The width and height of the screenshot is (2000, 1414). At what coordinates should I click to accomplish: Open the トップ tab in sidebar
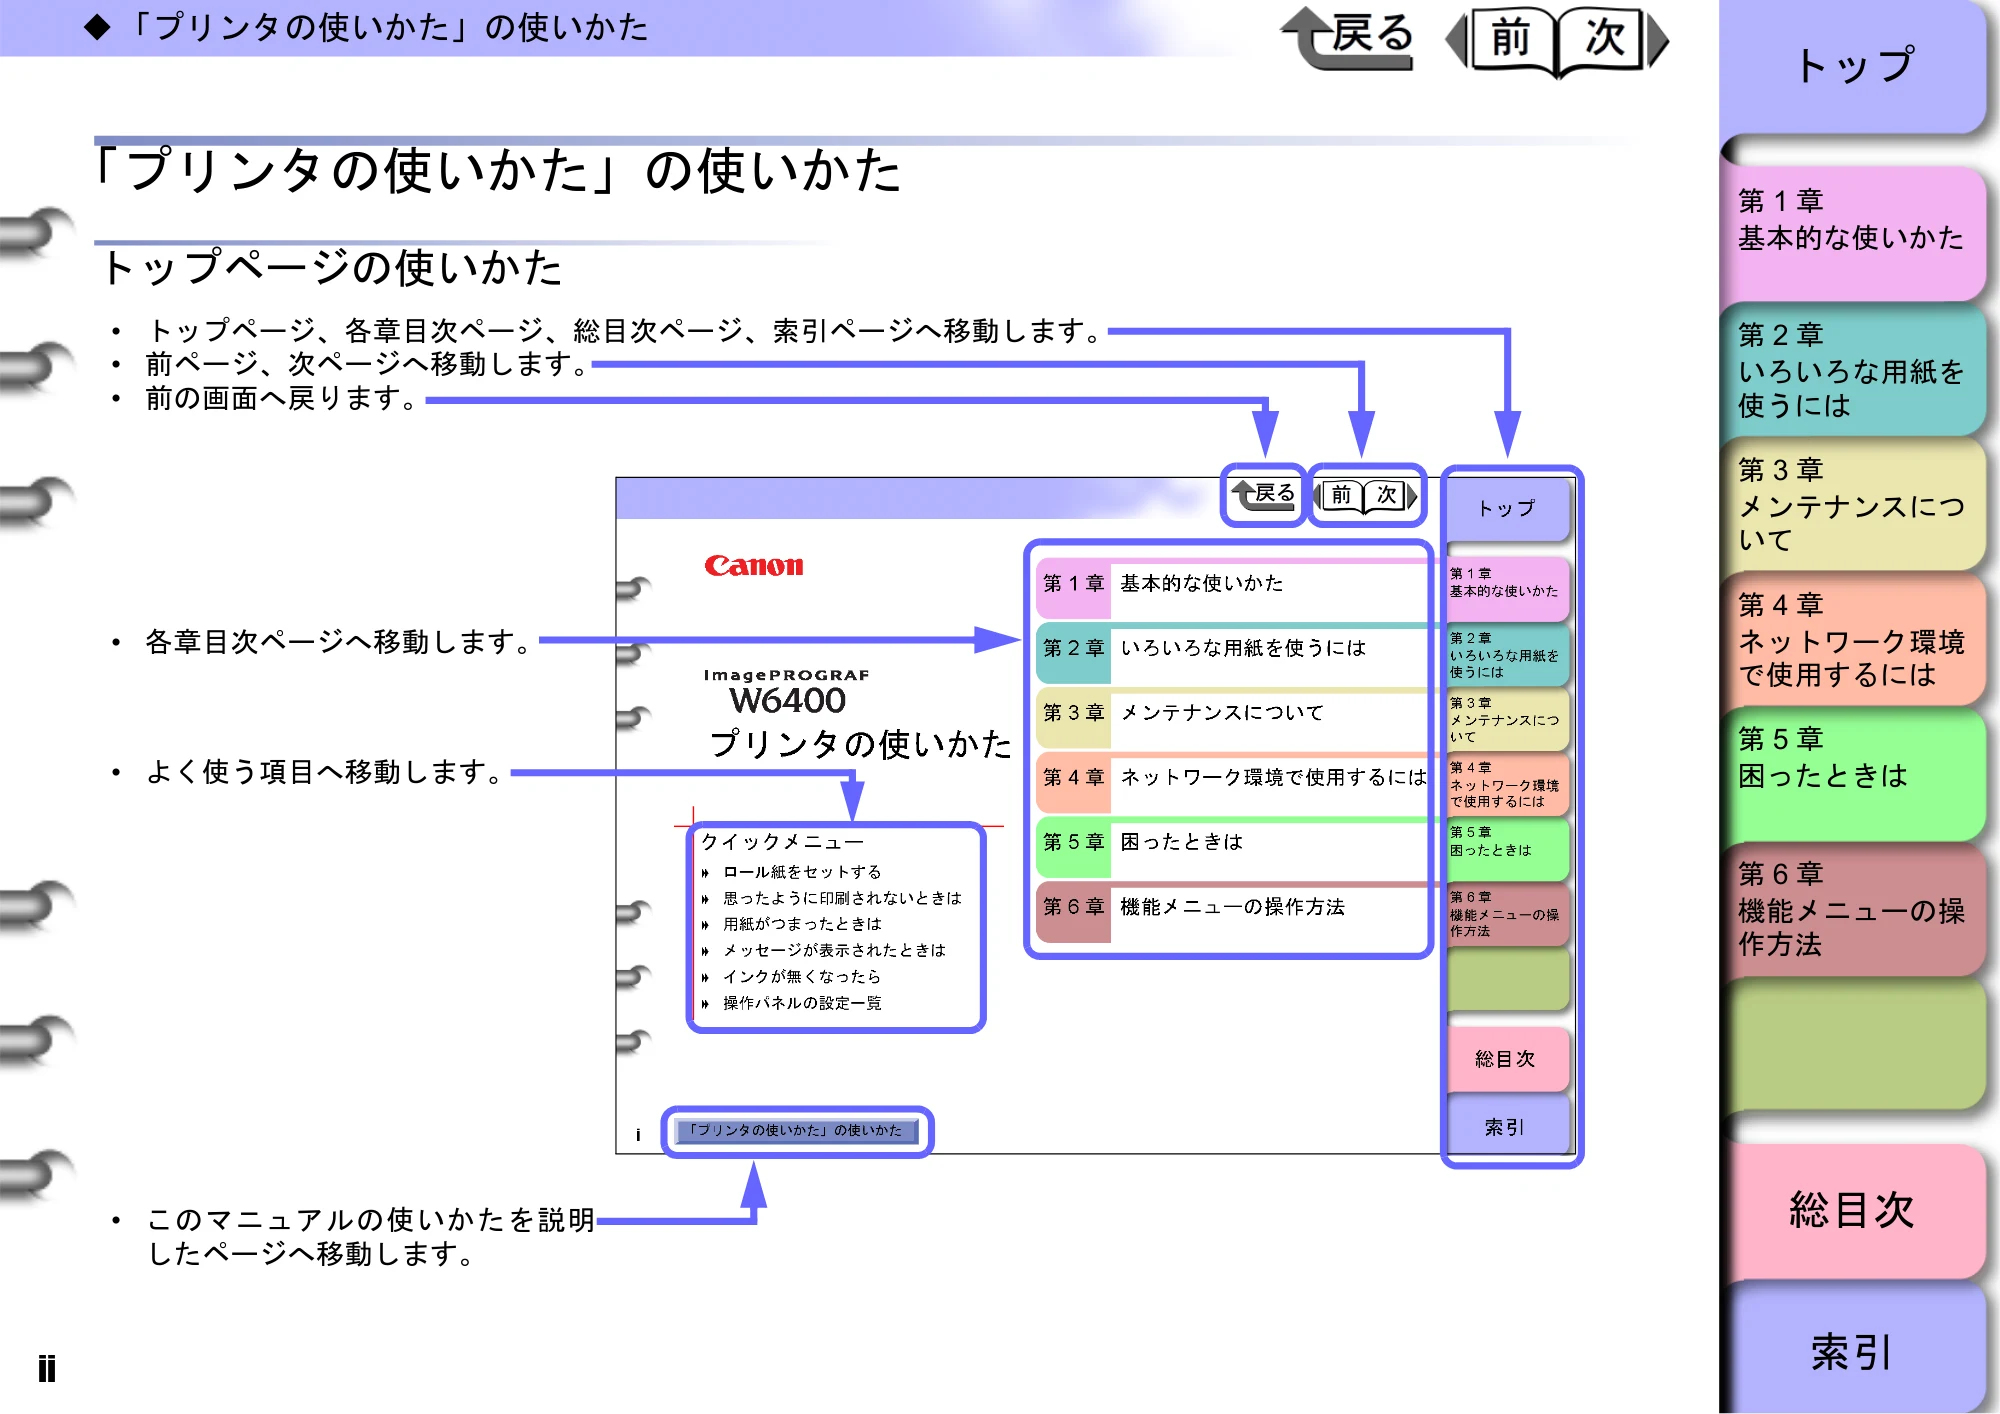[x=1853, y=66]
